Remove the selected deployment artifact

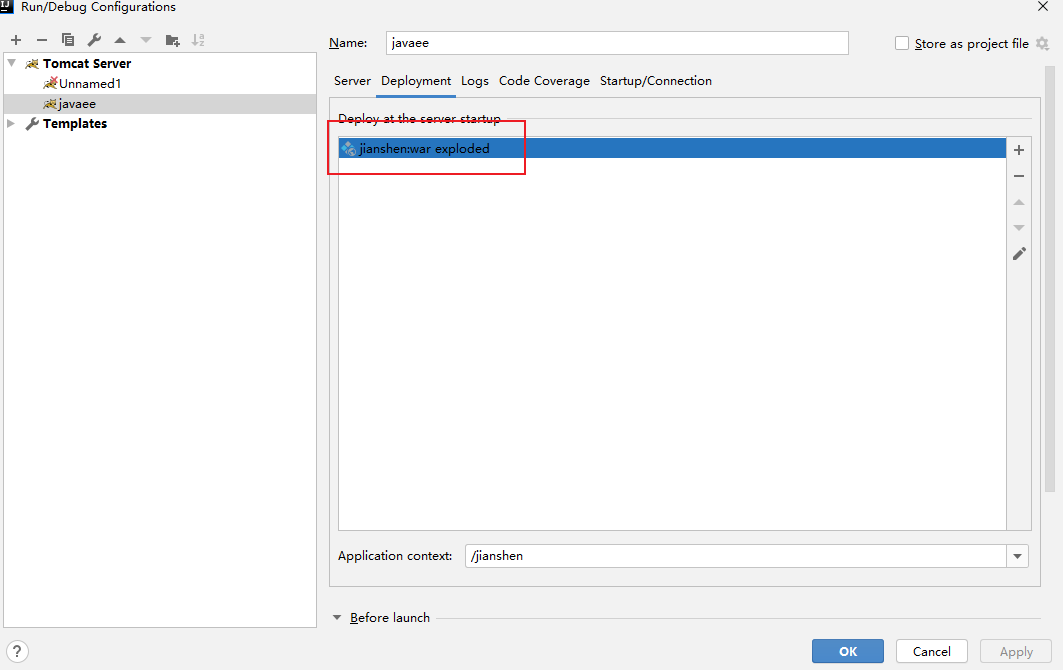point(1019,176)
